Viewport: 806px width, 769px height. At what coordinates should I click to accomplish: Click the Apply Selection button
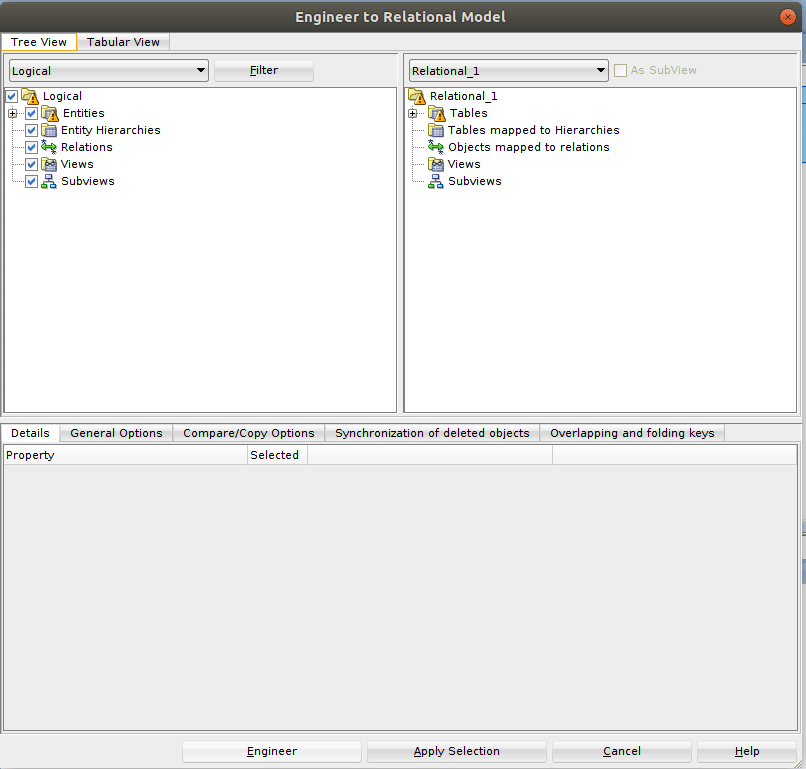(x=456, y=752)
